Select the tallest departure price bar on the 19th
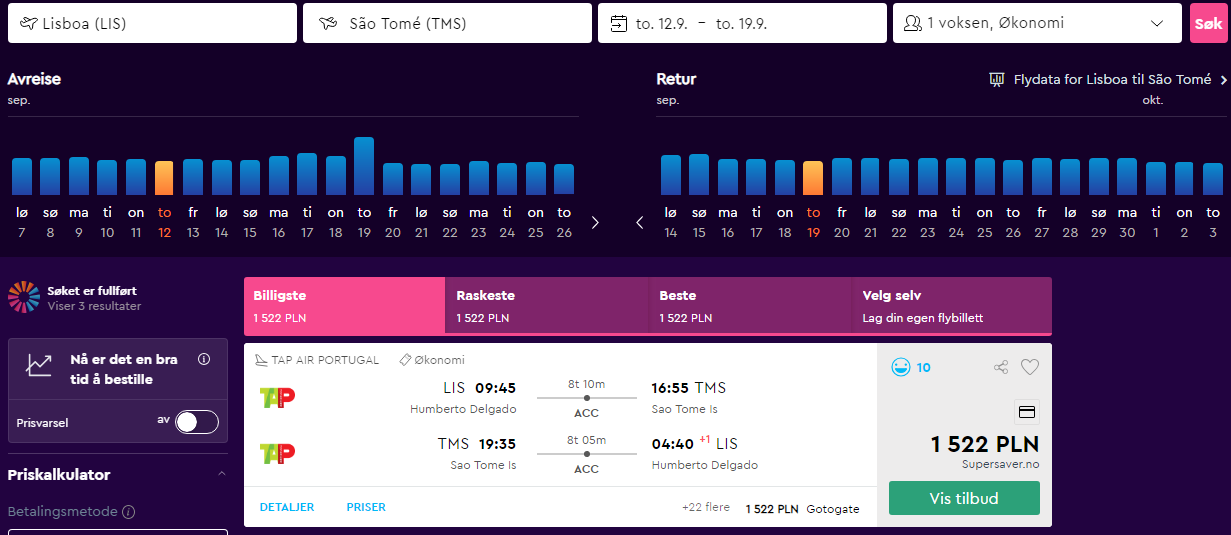Image resolution: width=1231 pixels, height=535 pixels. tap(364, 166)
